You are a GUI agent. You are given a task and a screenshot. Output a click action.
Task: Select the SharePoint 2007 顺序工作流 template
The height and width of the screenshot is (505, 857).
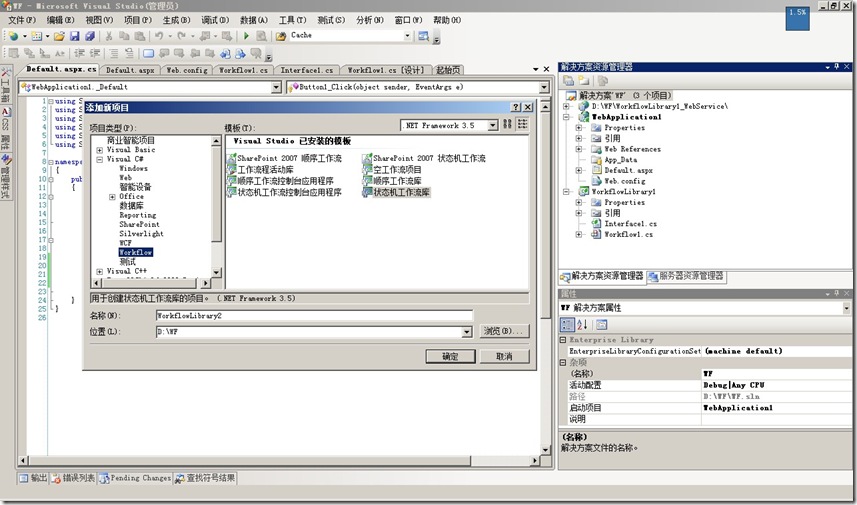point(284,158)
